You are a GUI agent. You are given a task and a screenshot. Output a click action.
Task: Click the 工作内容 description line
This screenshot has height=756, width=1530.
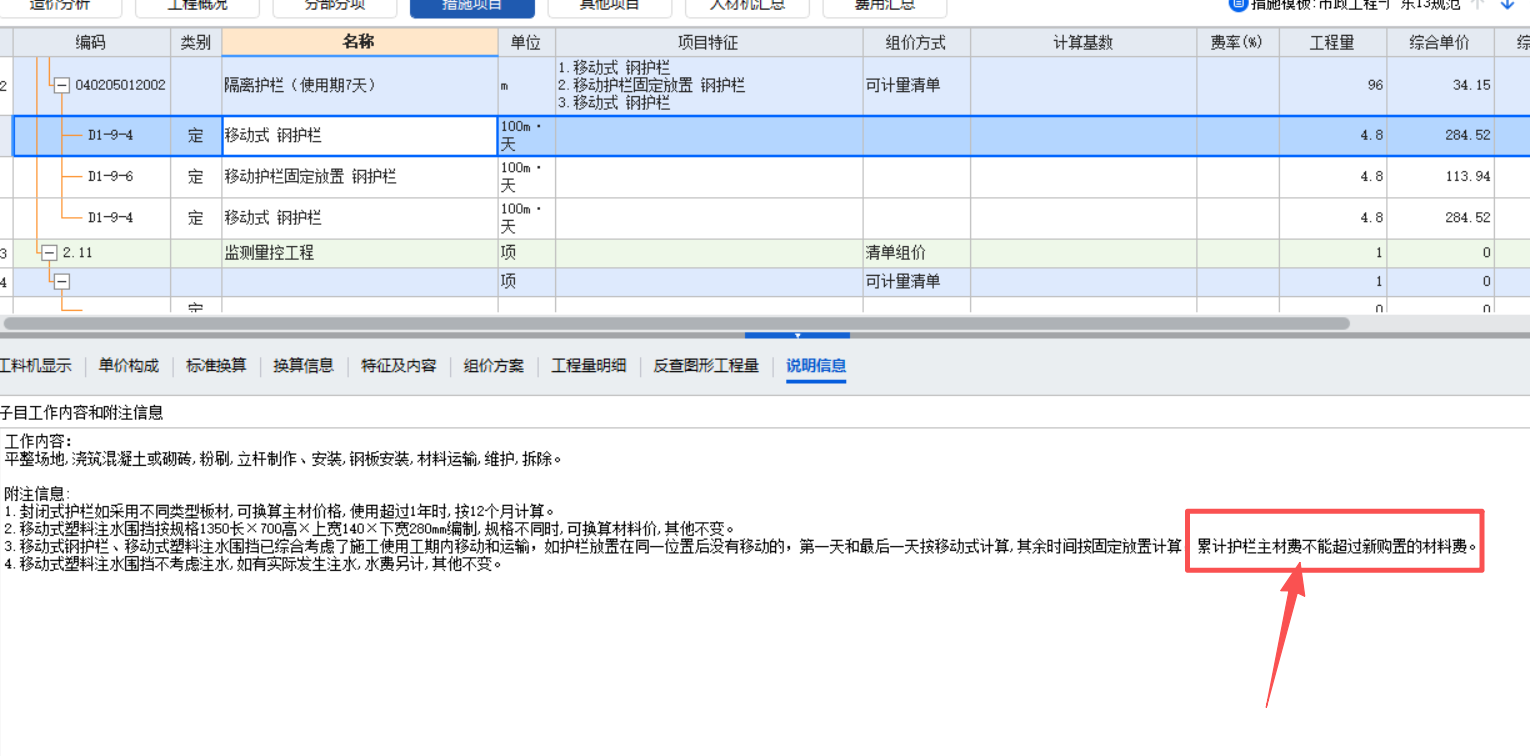point(283,460)
